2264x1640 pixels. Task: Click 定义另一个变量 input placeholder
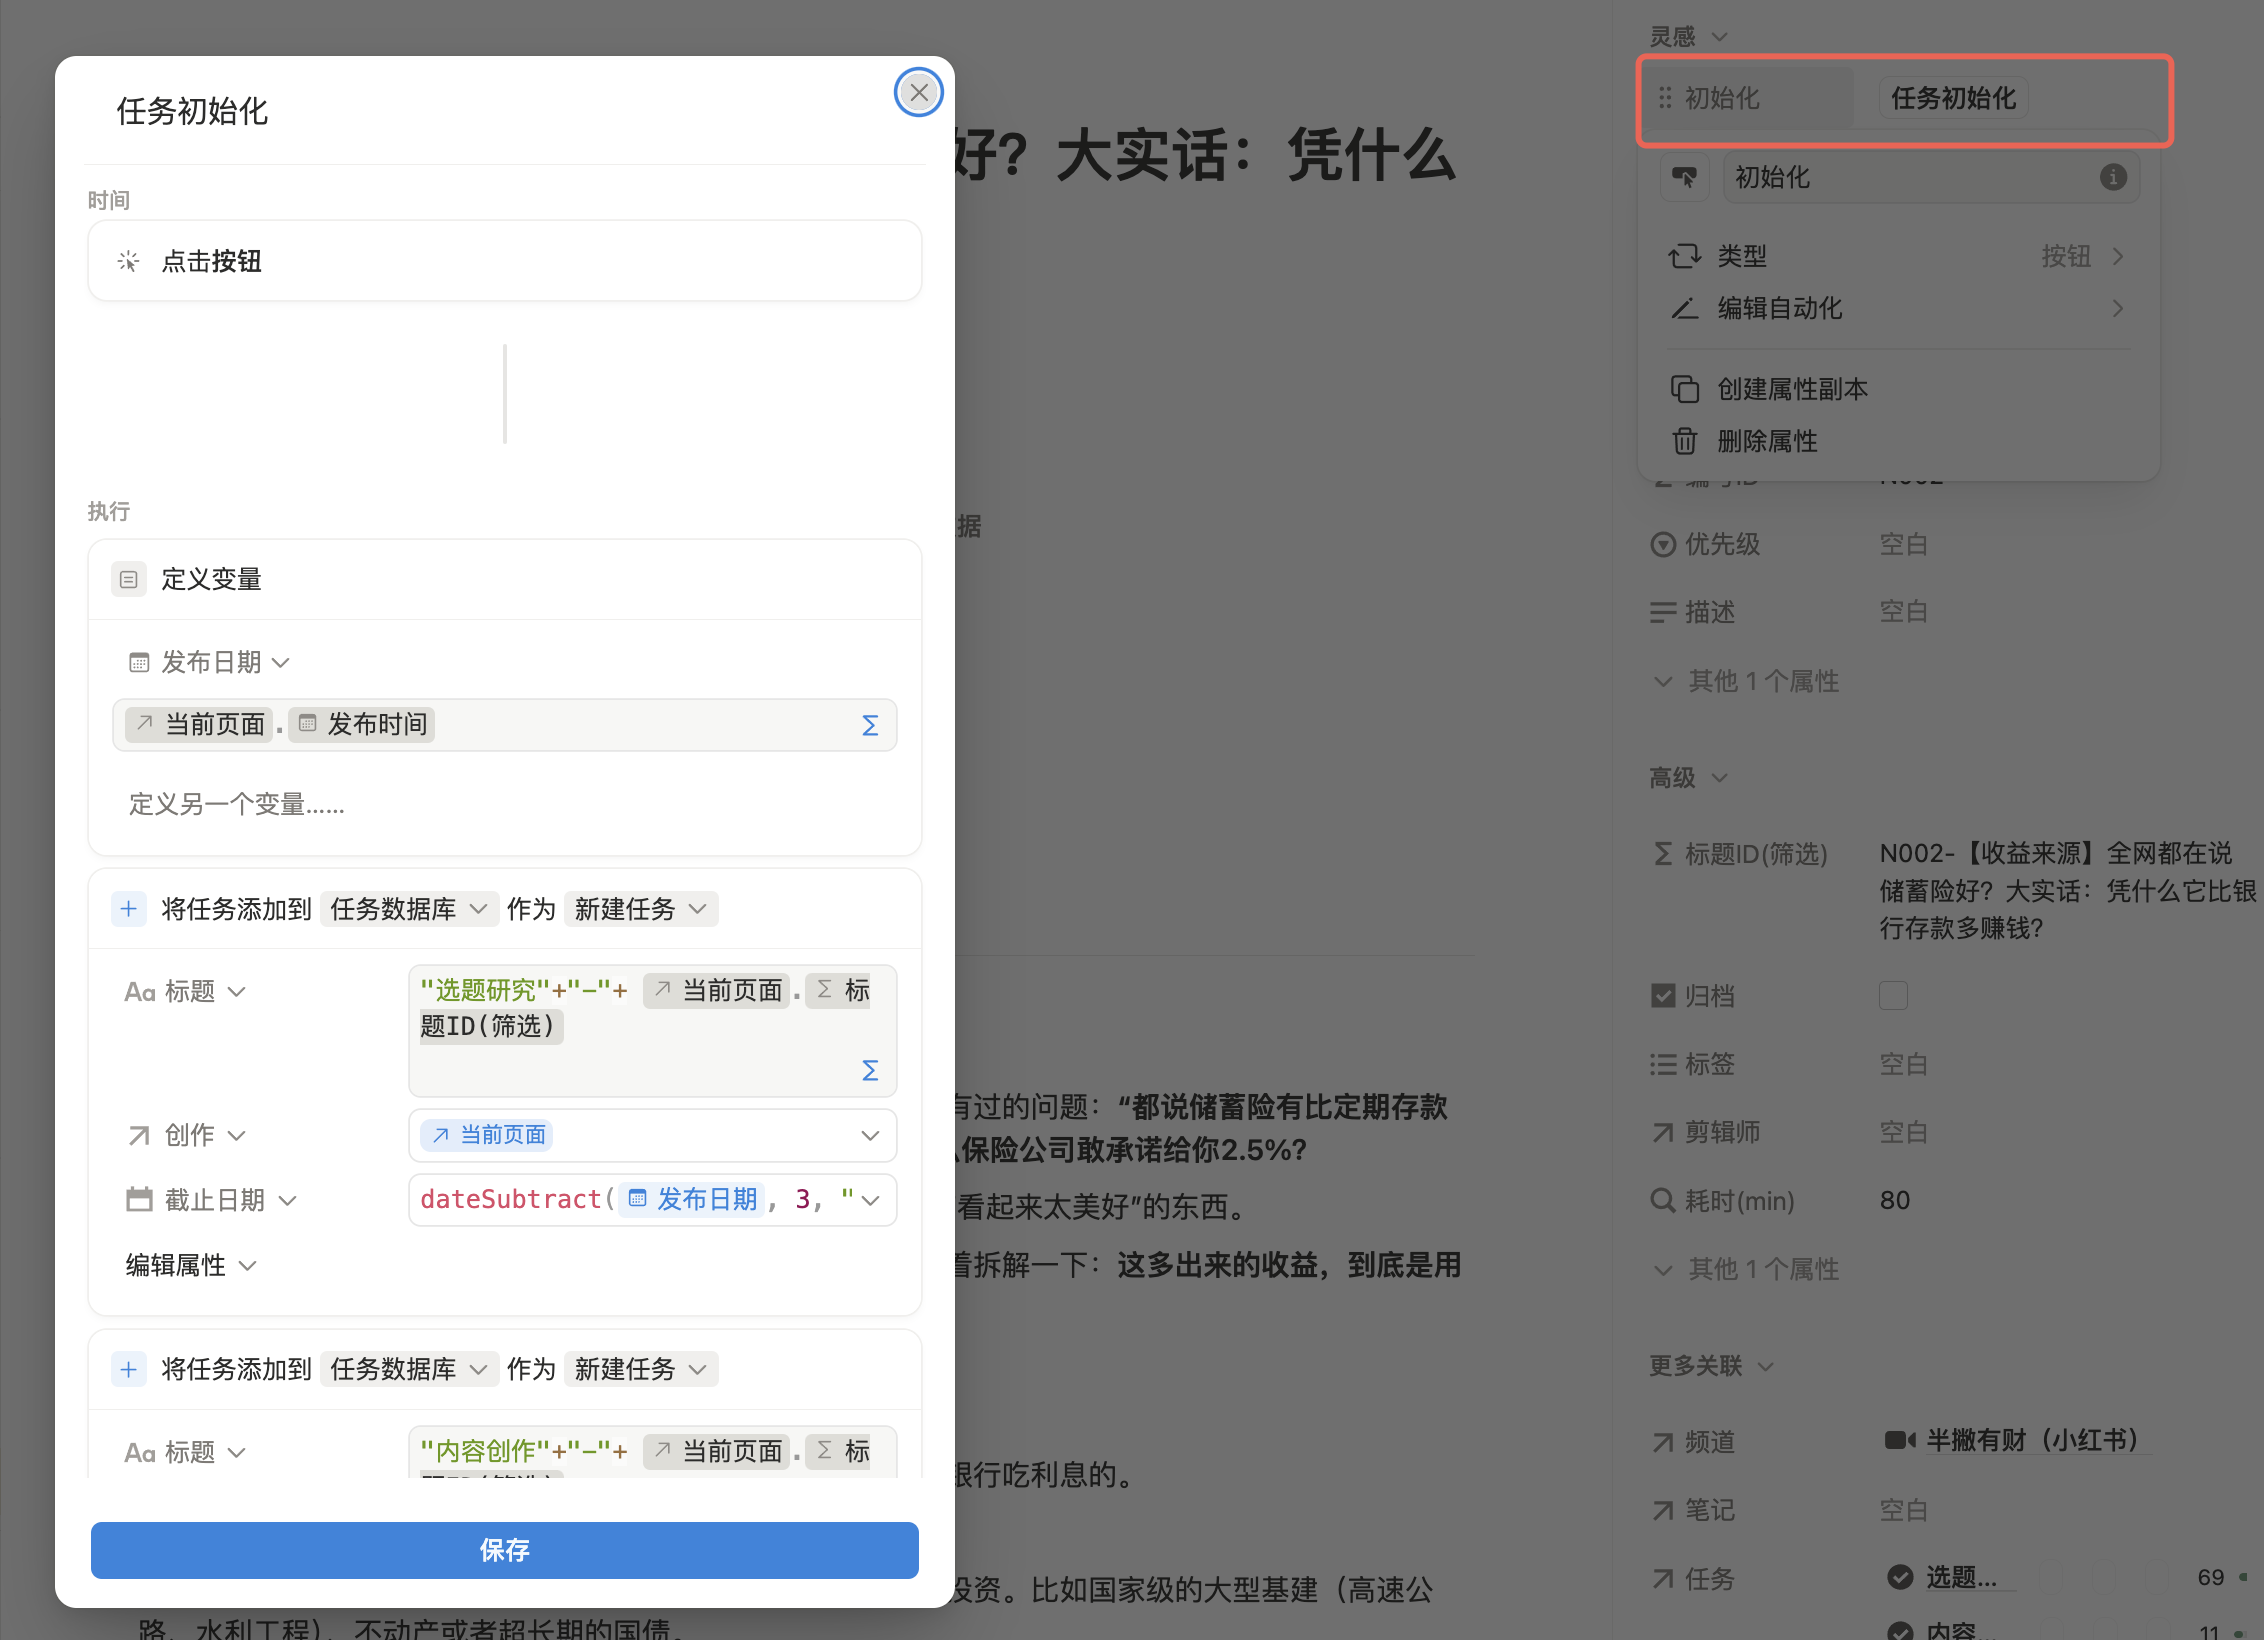(237, 804)
